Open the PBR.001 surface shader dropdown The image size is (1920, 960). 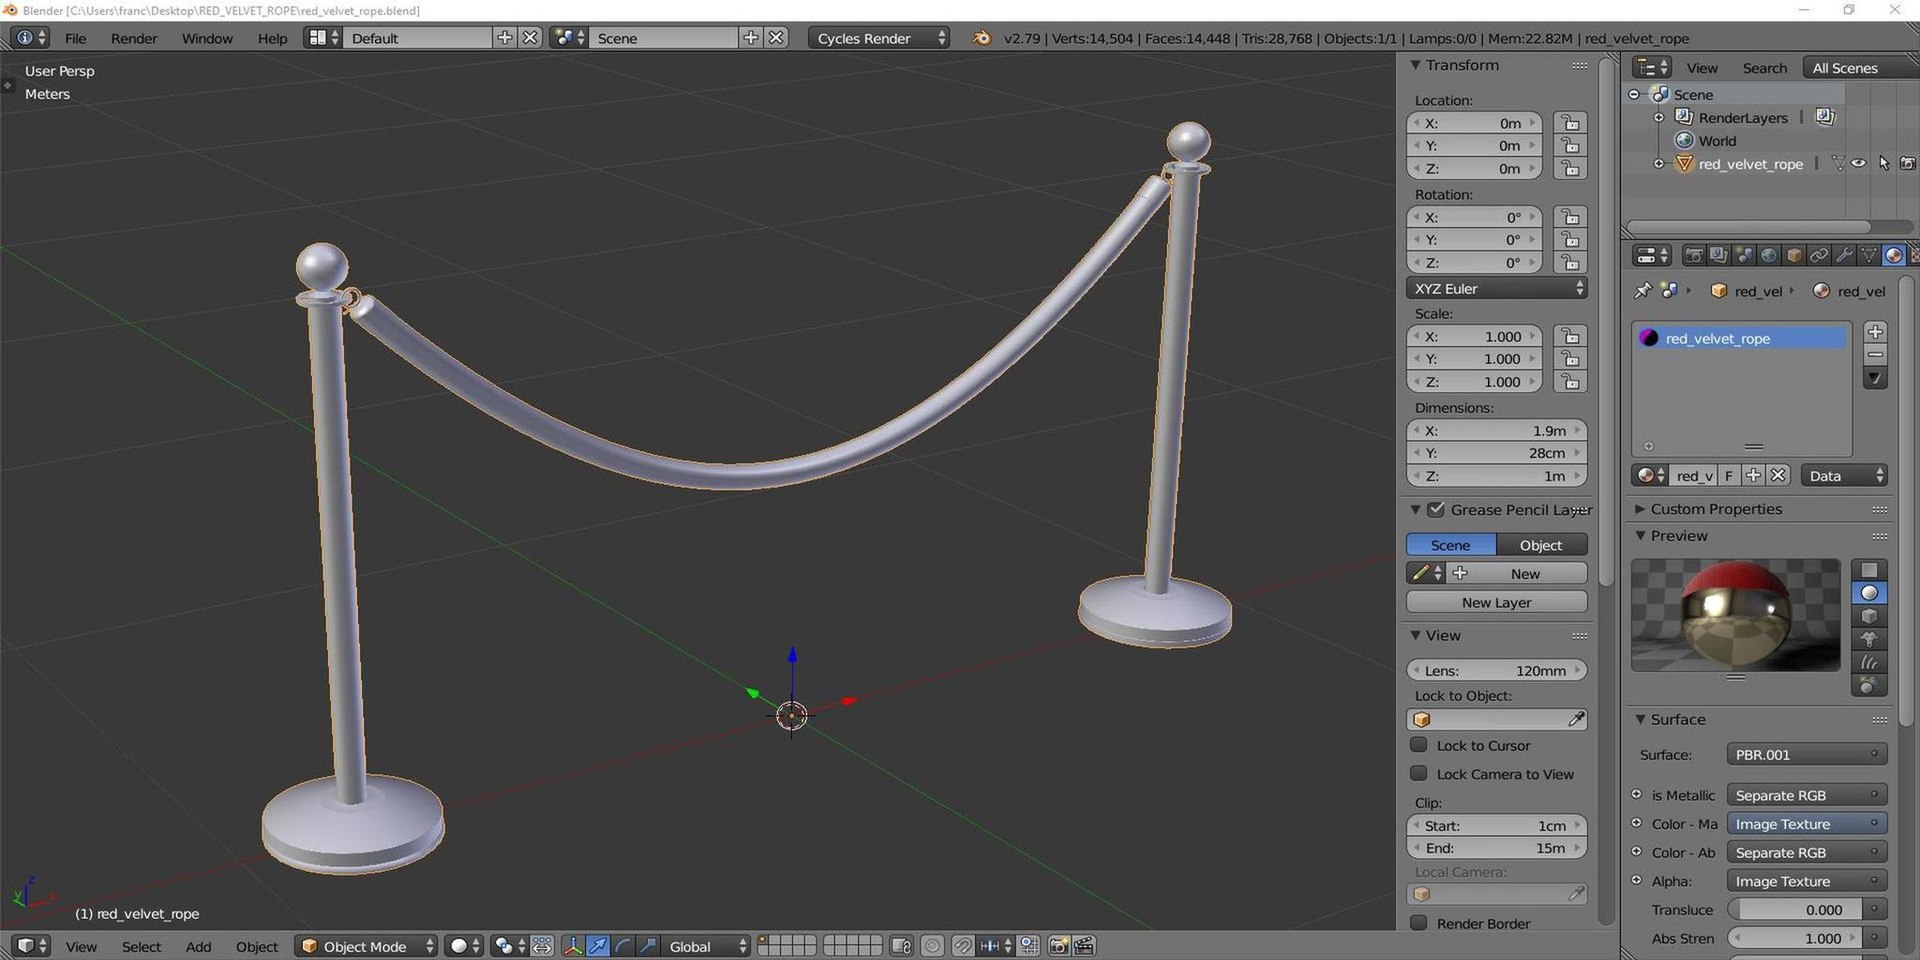click(x=1807, y=754)
